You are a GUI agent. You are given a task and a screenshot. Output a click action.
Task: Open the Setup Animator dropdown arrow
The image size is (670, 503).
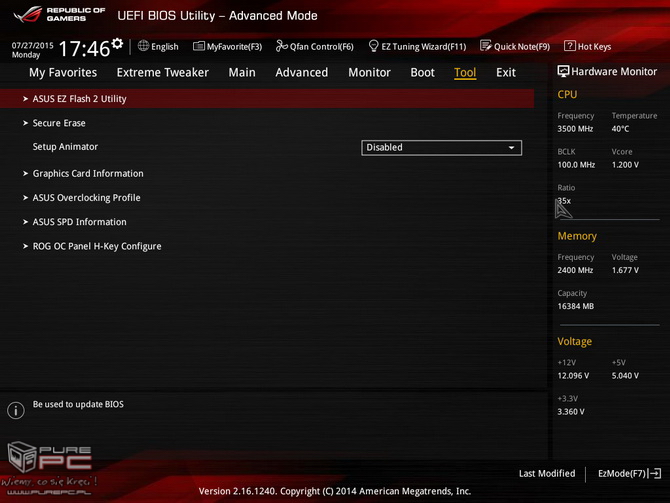coord(511,147)
